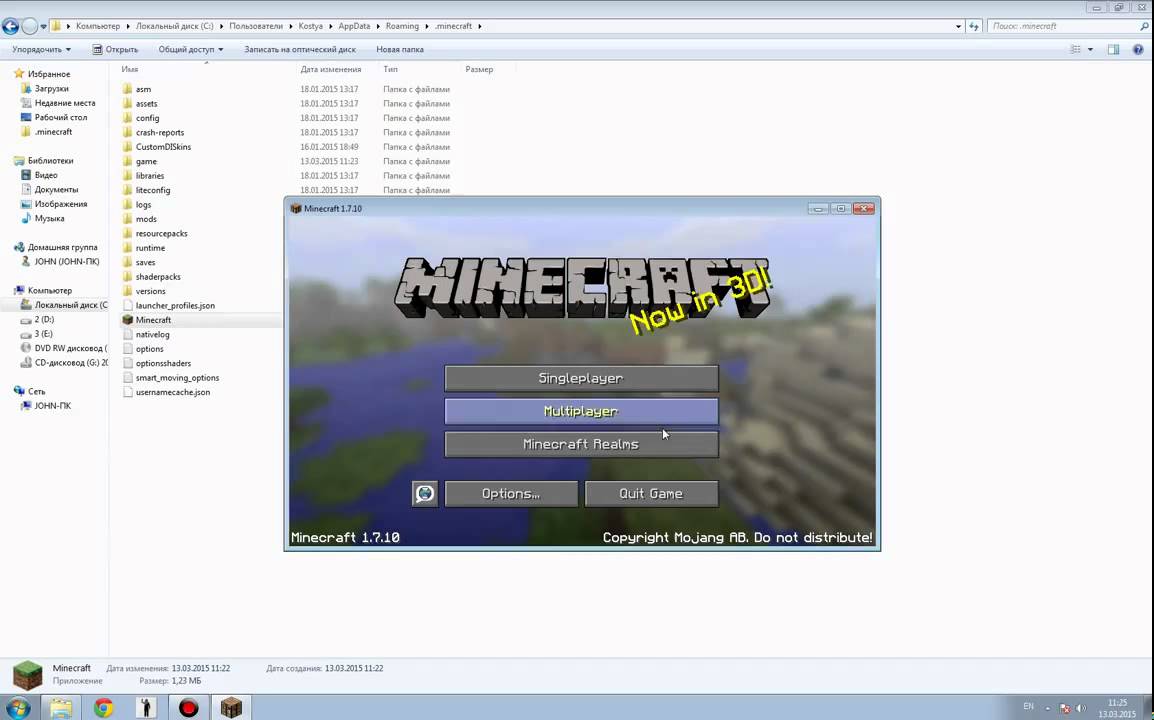Select the optionsshaders file
The width and height of the screenshot is (1154, 720).
(163, 363)
